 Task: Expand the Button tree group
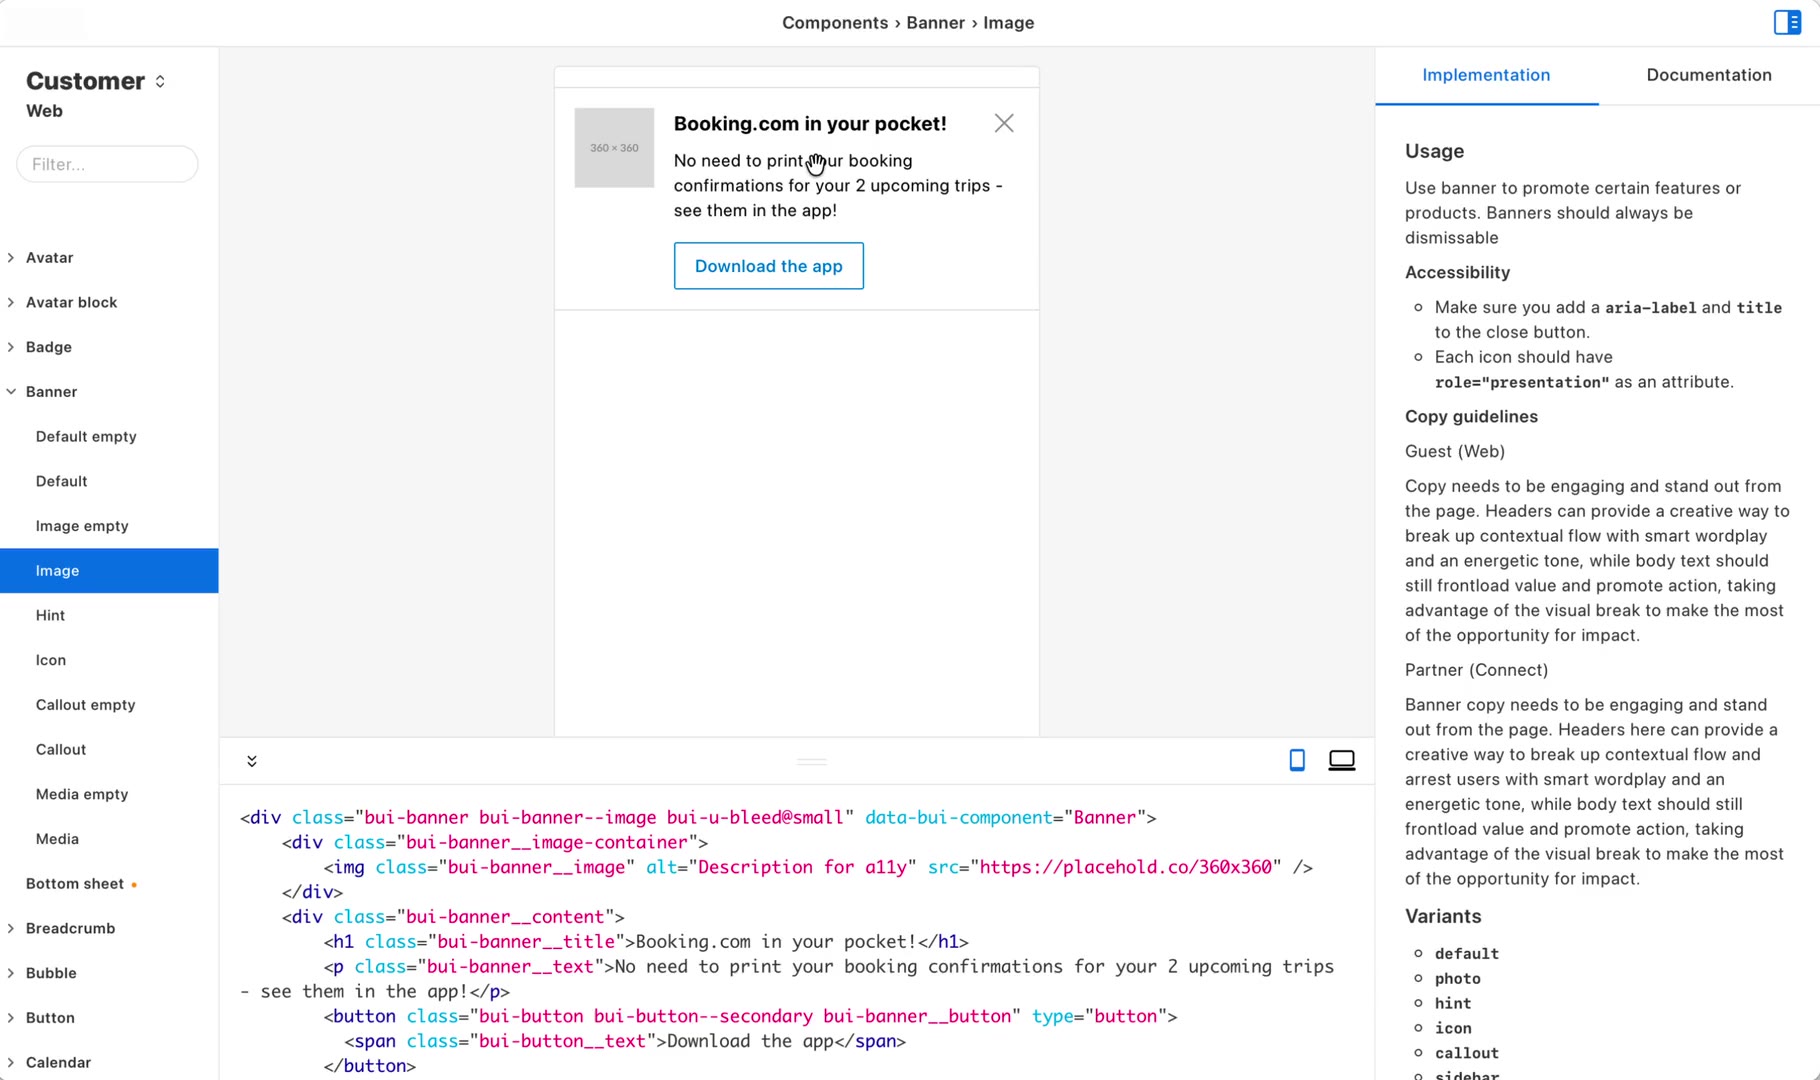click(50, 1018)
